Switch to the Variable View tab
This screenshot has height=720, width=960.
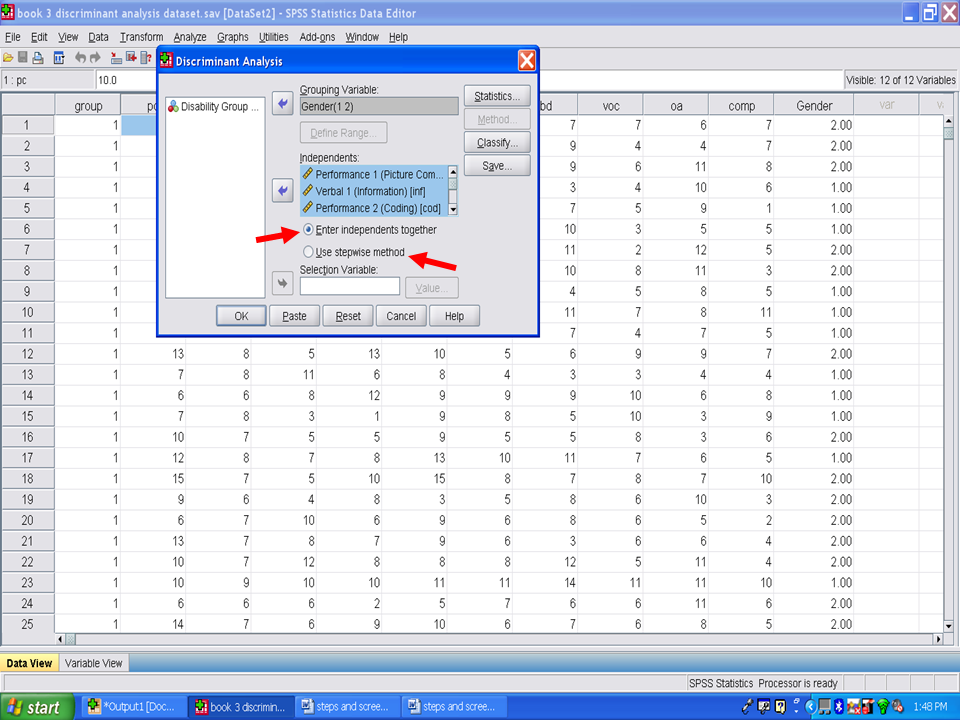pos(94,663)
